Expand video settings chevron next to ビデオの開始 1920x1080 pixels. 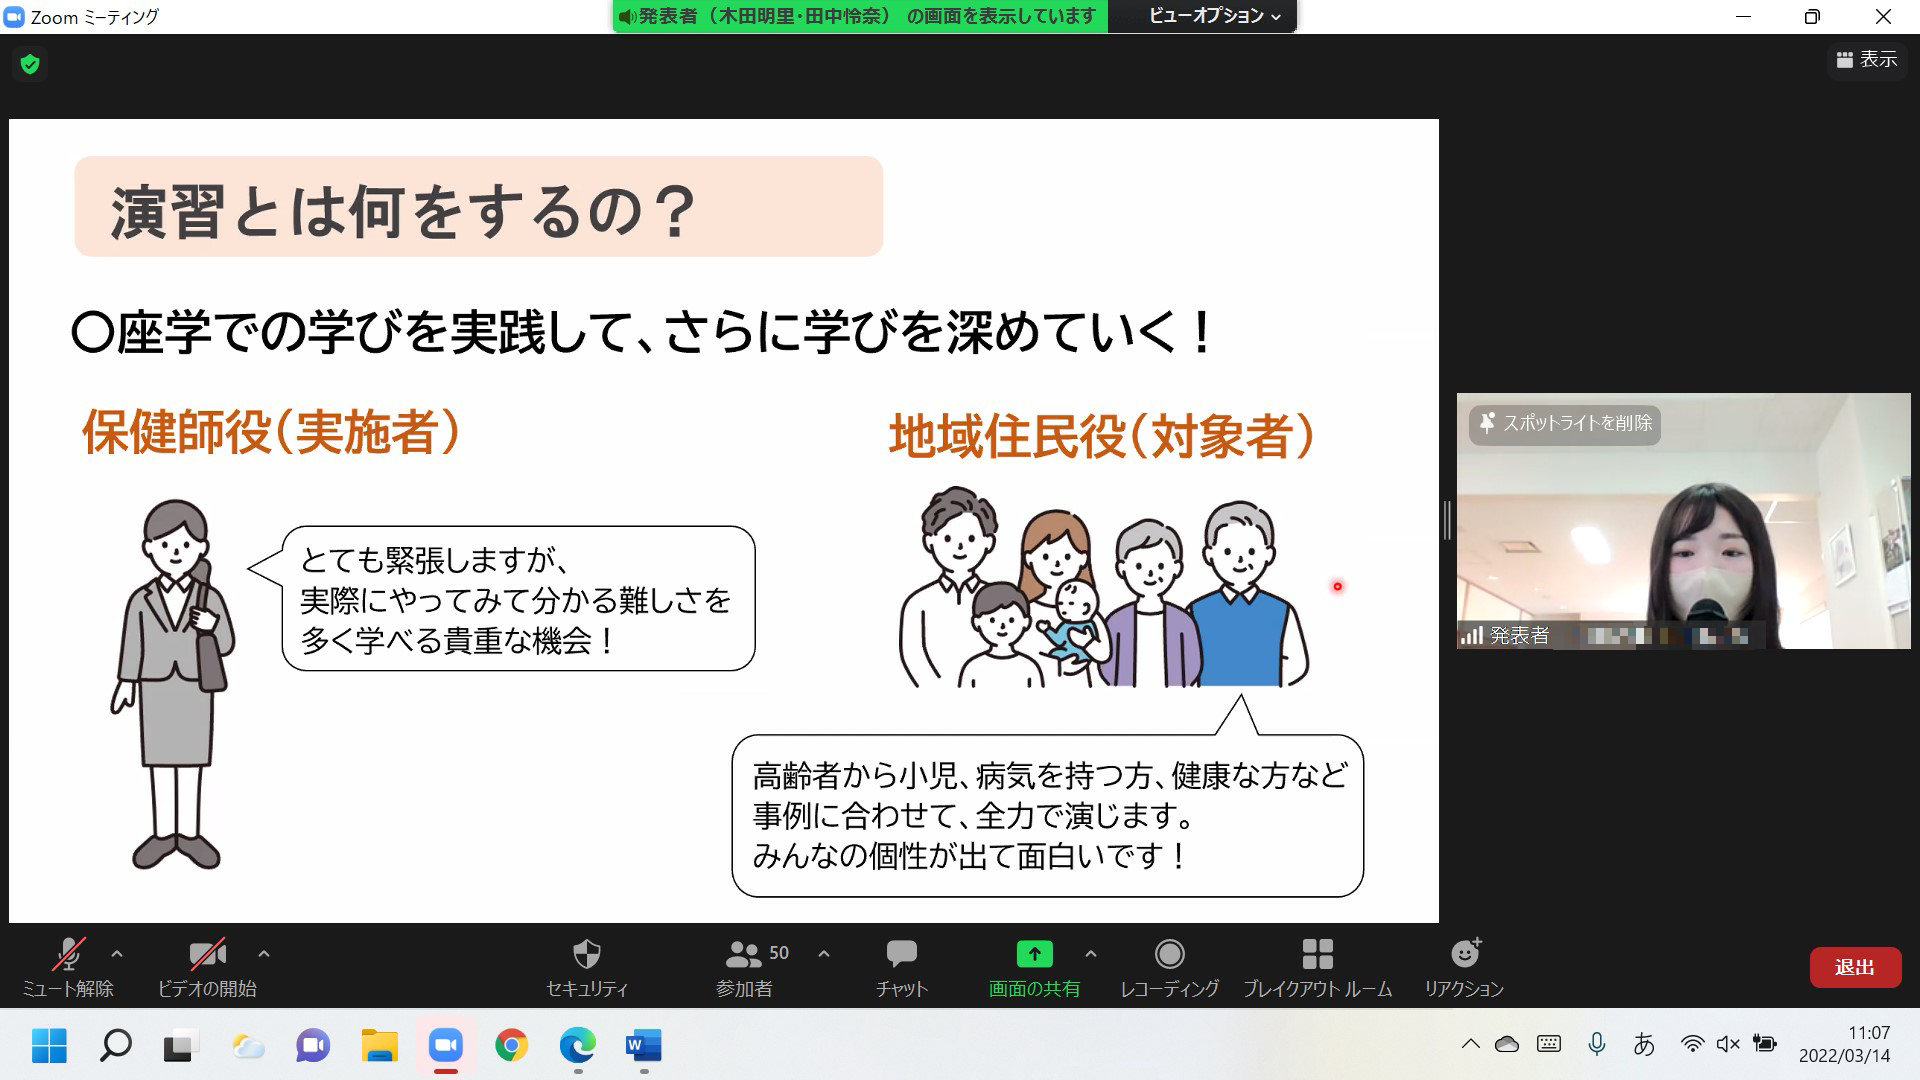click(262, 955)
